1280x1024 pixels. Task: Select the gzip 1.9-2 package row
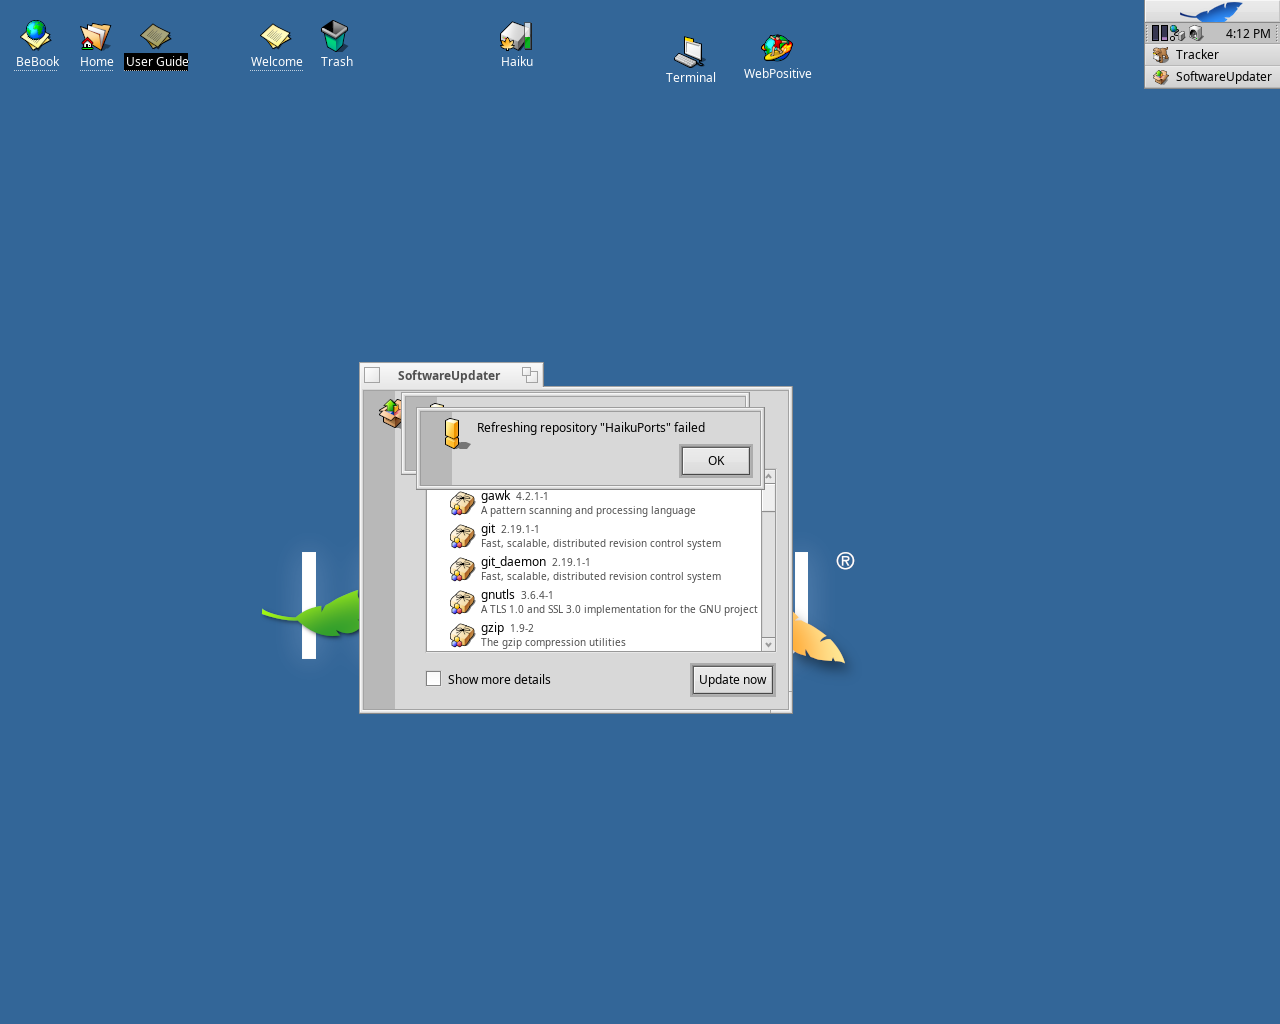pos(595,635)
